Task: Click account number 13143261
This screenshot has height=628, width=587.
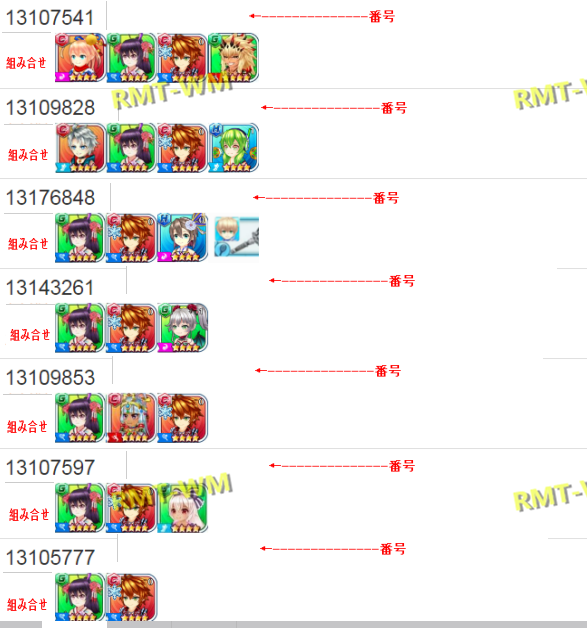Action: (x=50, y=288)
